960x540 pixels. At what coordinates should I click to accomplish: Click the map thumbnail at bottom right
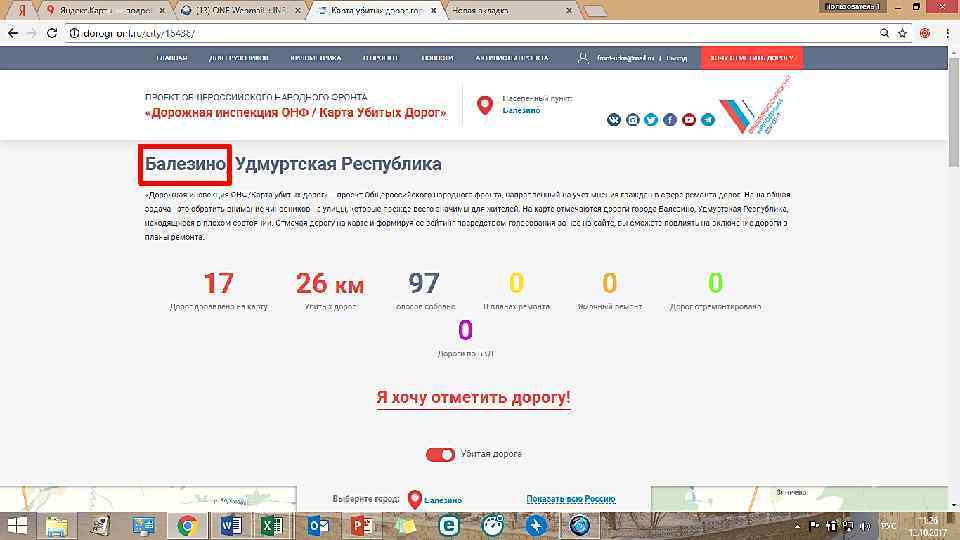pos(799,499)
